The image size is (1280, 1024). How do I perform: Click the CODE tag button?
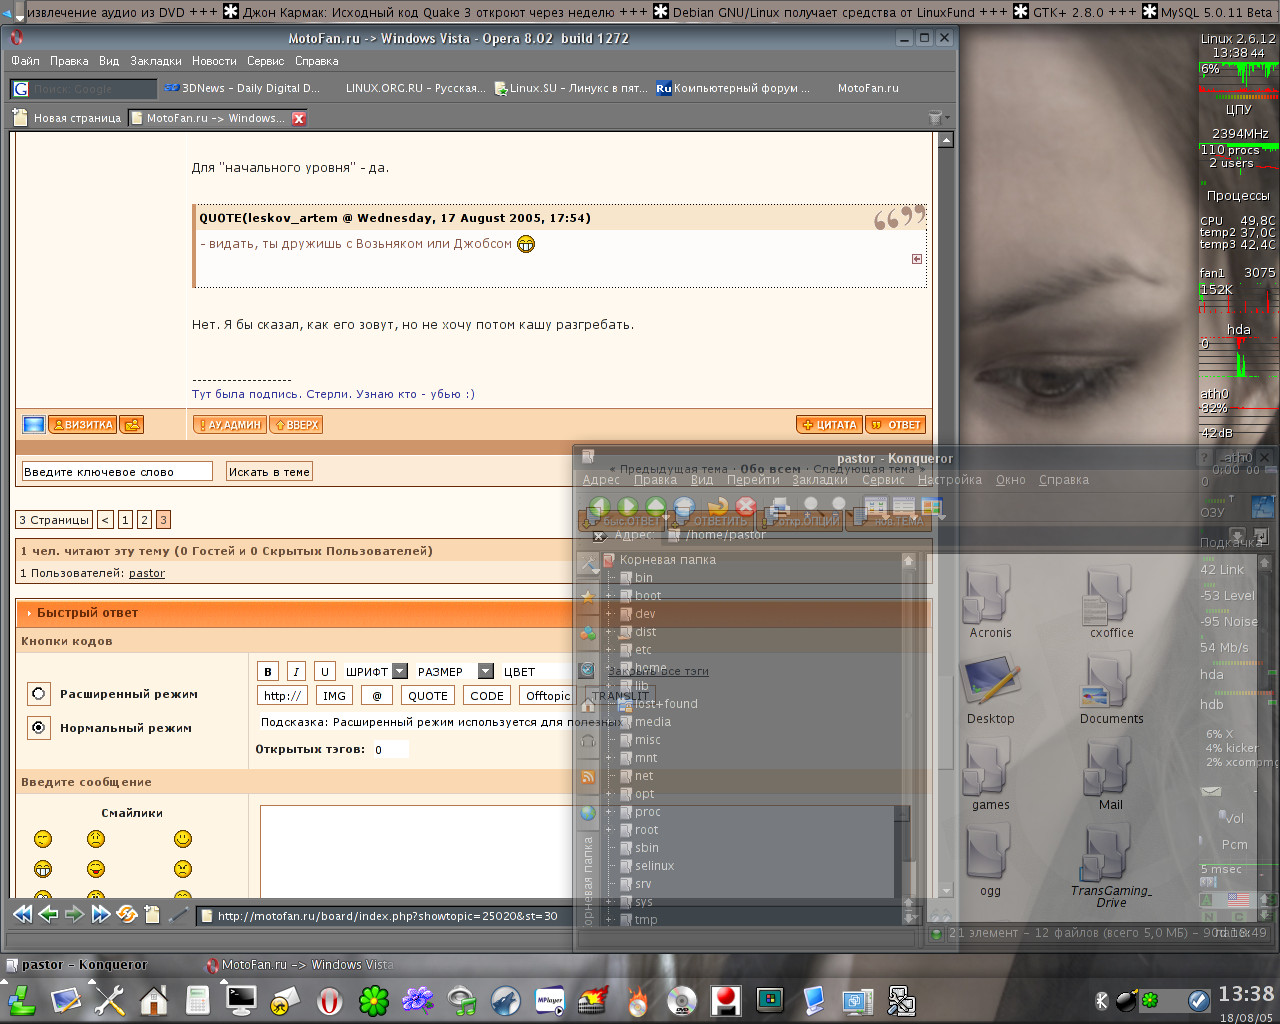[x=487, y=696]
